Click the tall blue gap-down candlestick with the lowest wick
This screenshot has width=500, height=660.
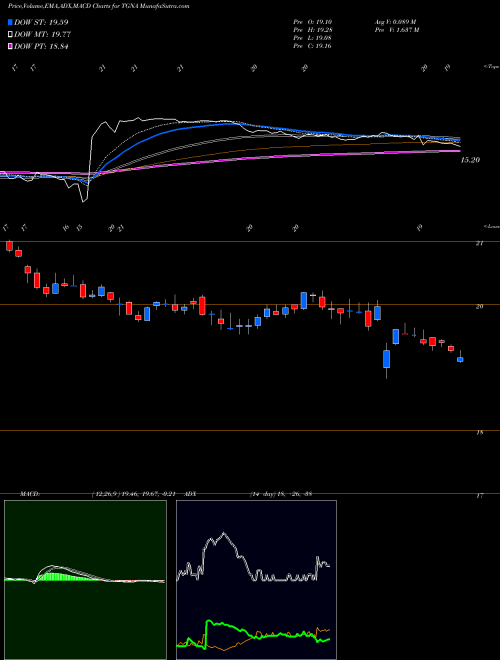(386, 359)
